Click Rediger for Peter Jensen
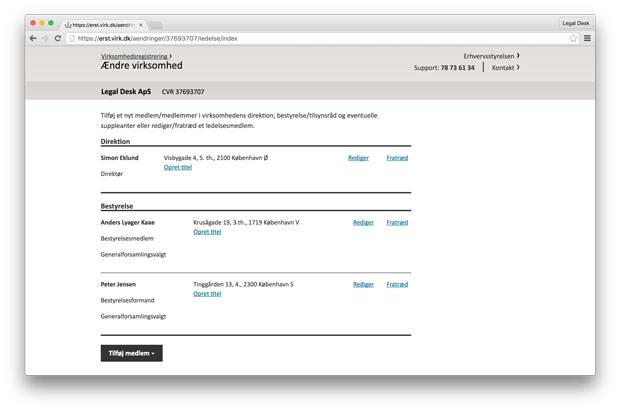This screenshot has height=411, width=620. coord(363,284)
